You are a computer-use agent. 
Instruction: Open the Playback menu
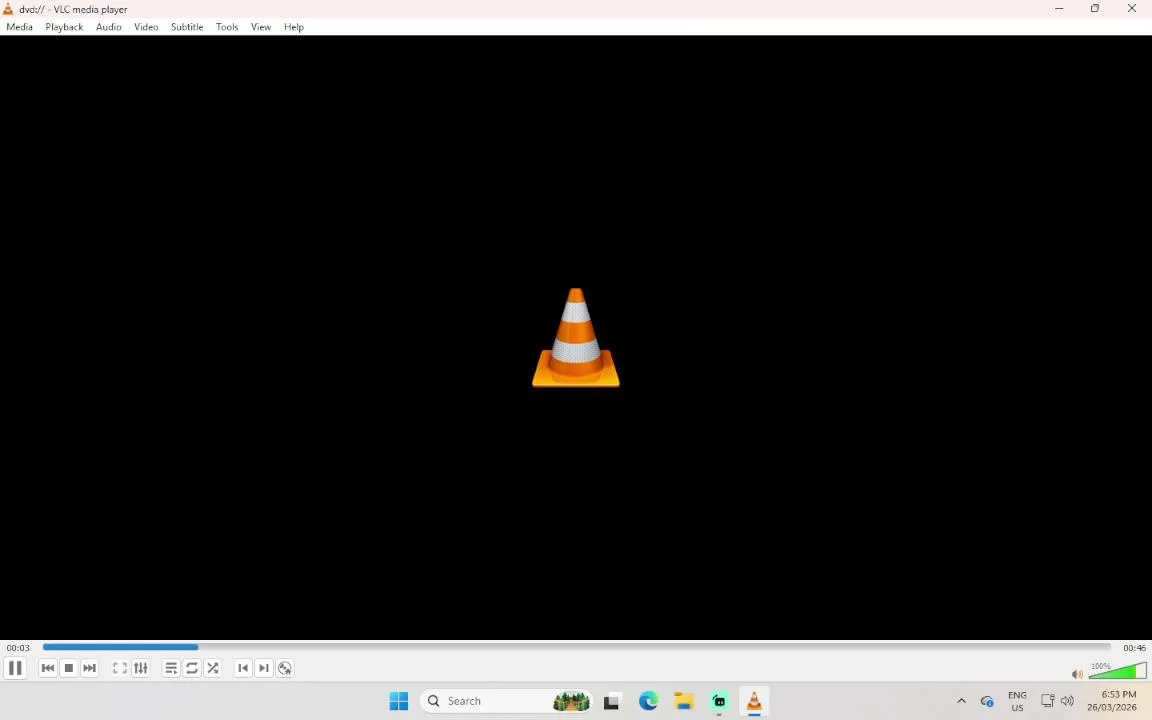pos(64,26)
